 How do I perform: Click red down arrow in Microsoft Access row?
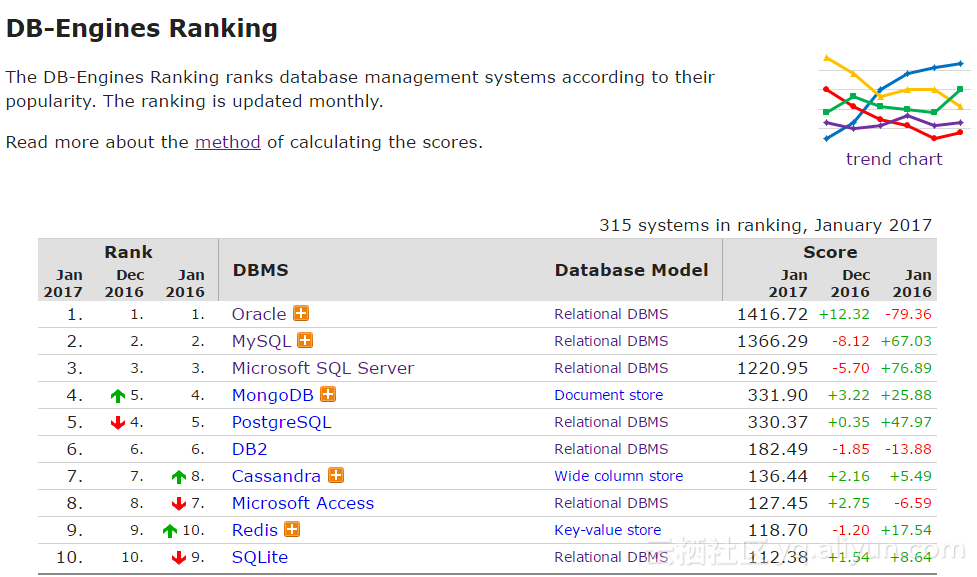pyautogui.click(x=179, y=503)
